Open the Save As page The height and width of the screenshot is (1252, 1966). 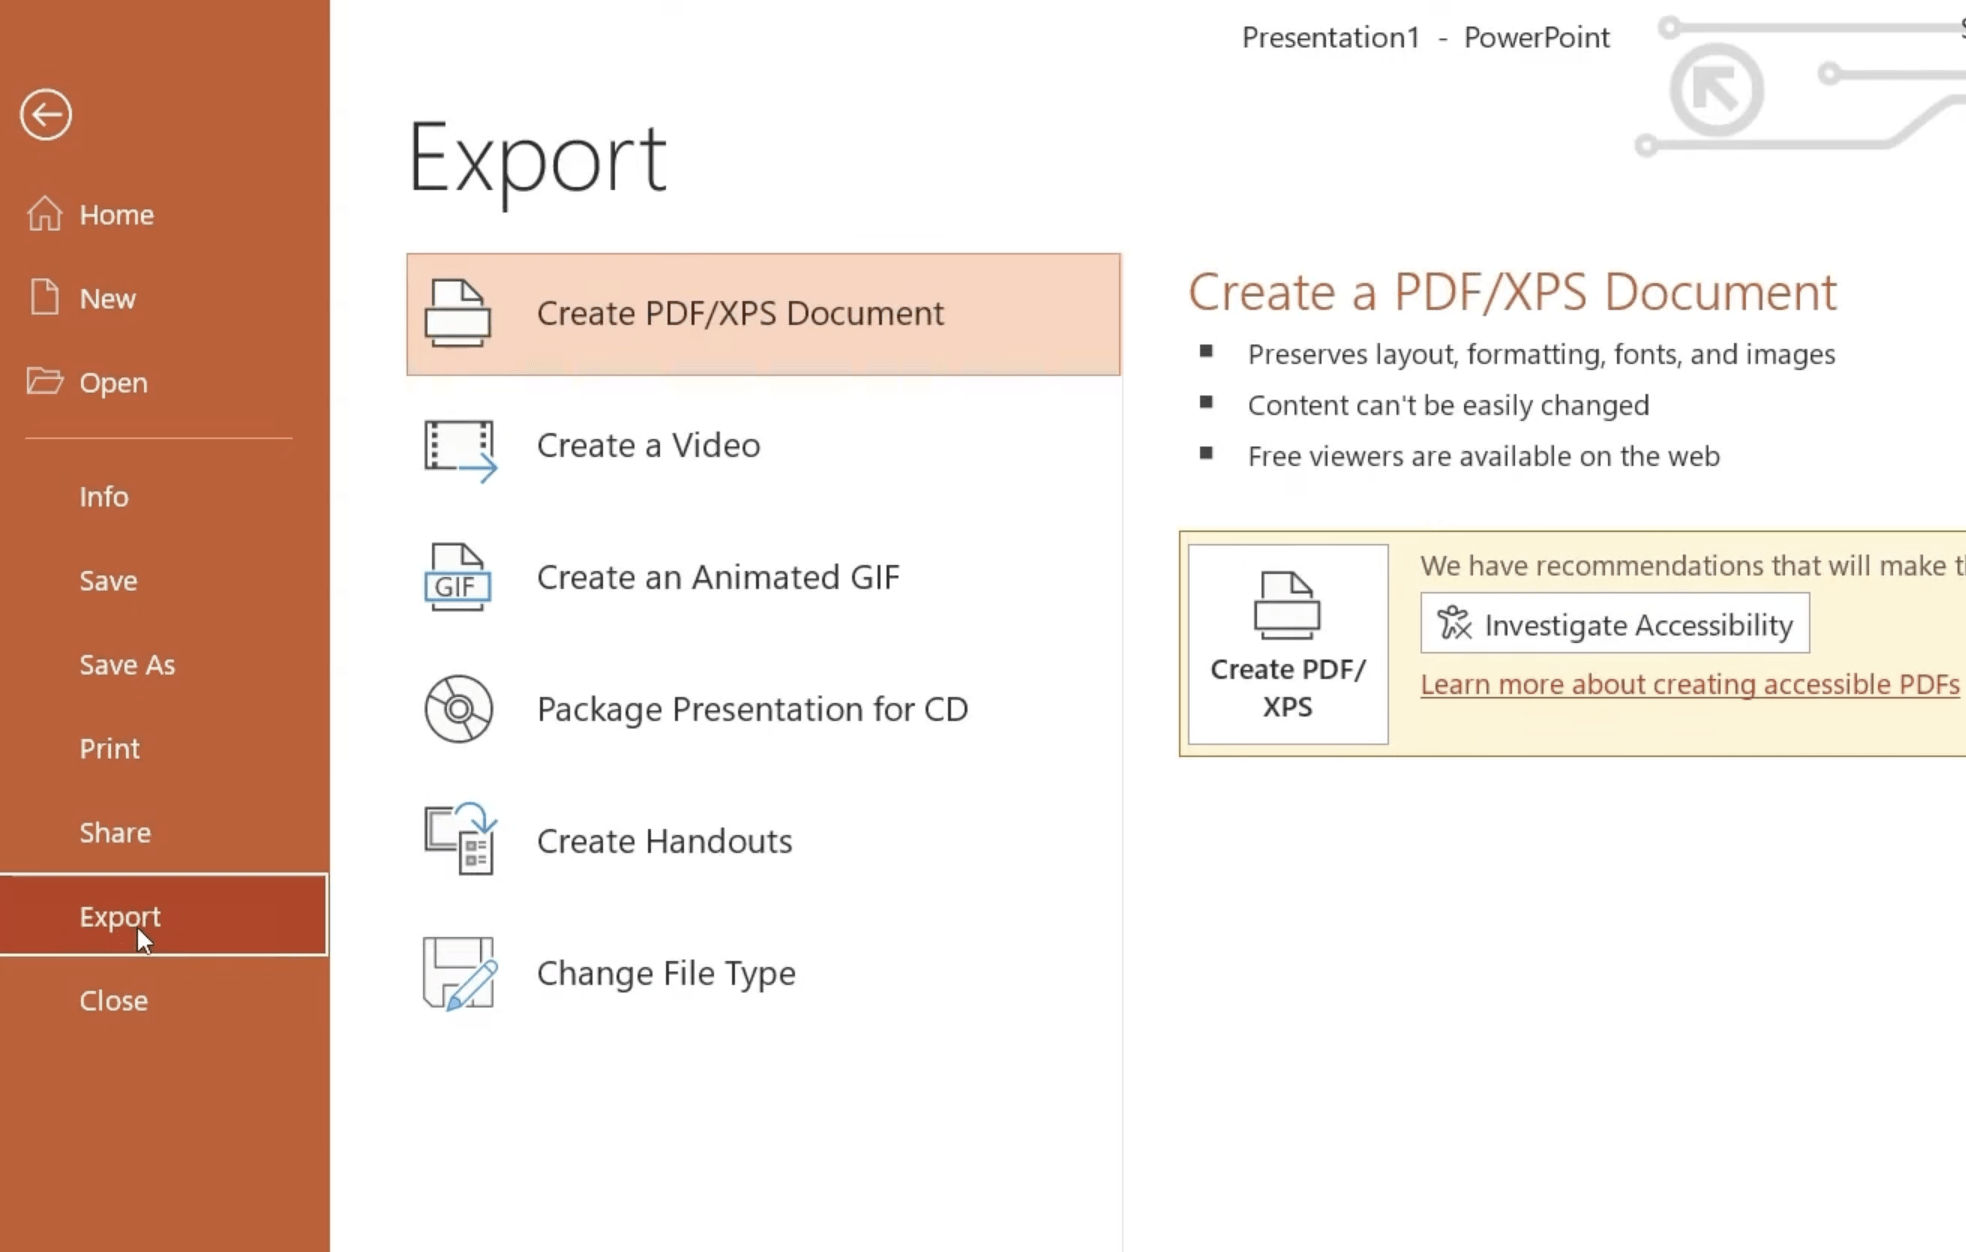click(127, 664)
